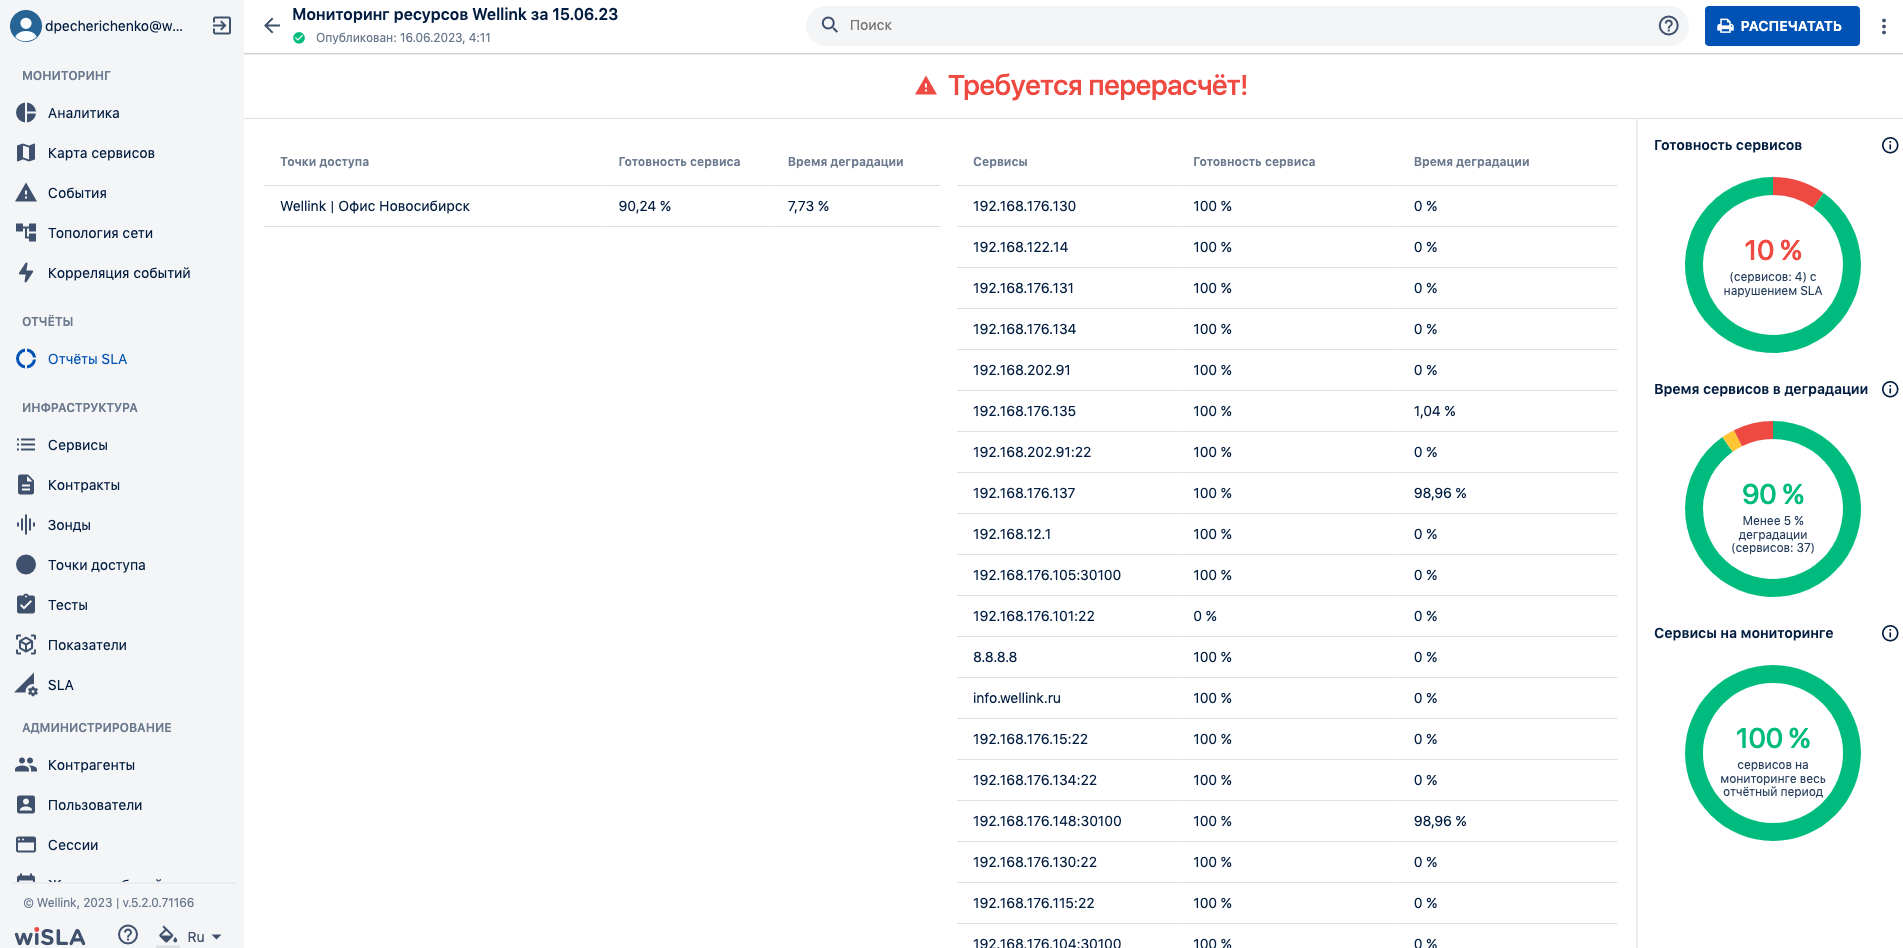Open the three-dot more options menu
1903x948 pixels.
[x=1883, y=26]
